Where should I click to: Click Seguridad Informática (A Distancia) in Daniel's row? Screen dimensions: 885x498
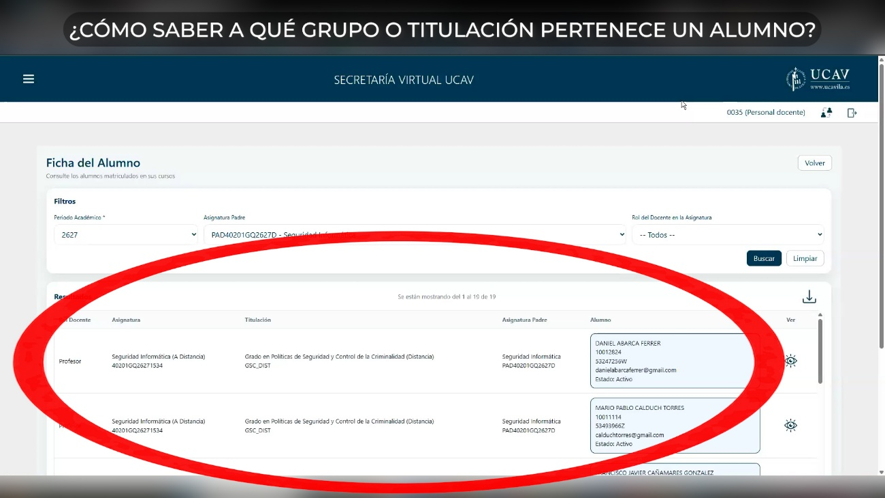(x=159, y=357)
